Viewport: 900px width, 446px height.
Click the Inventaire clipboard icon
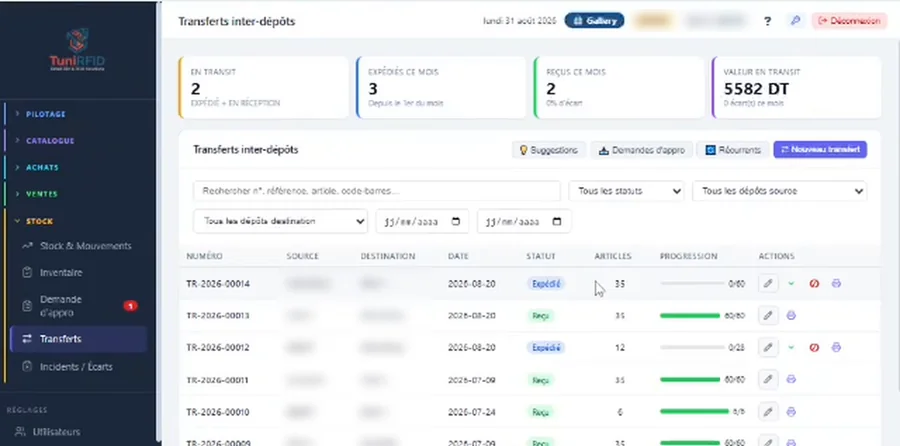point(27,273)
